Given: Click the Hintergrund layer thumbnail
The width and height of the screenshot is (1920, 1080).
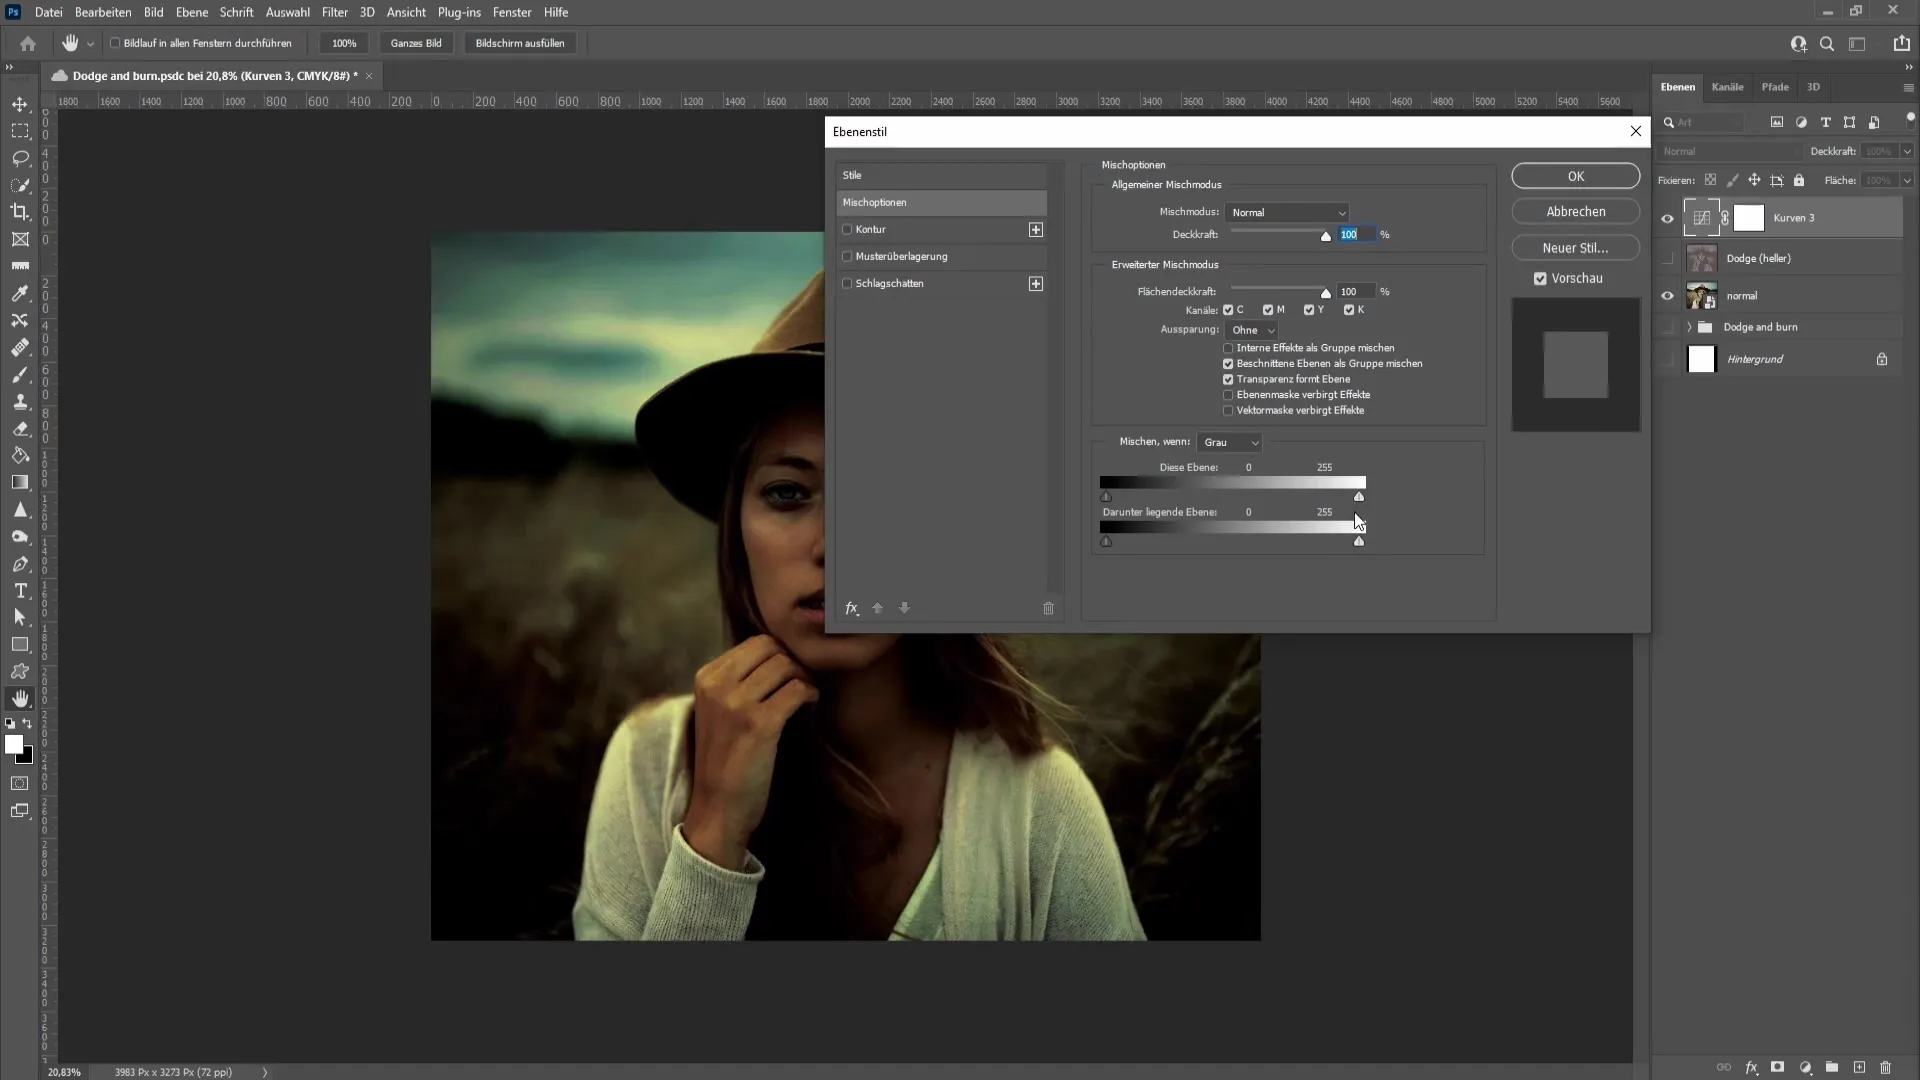Looking at the screenshot, I should [x=1702, y=359].
